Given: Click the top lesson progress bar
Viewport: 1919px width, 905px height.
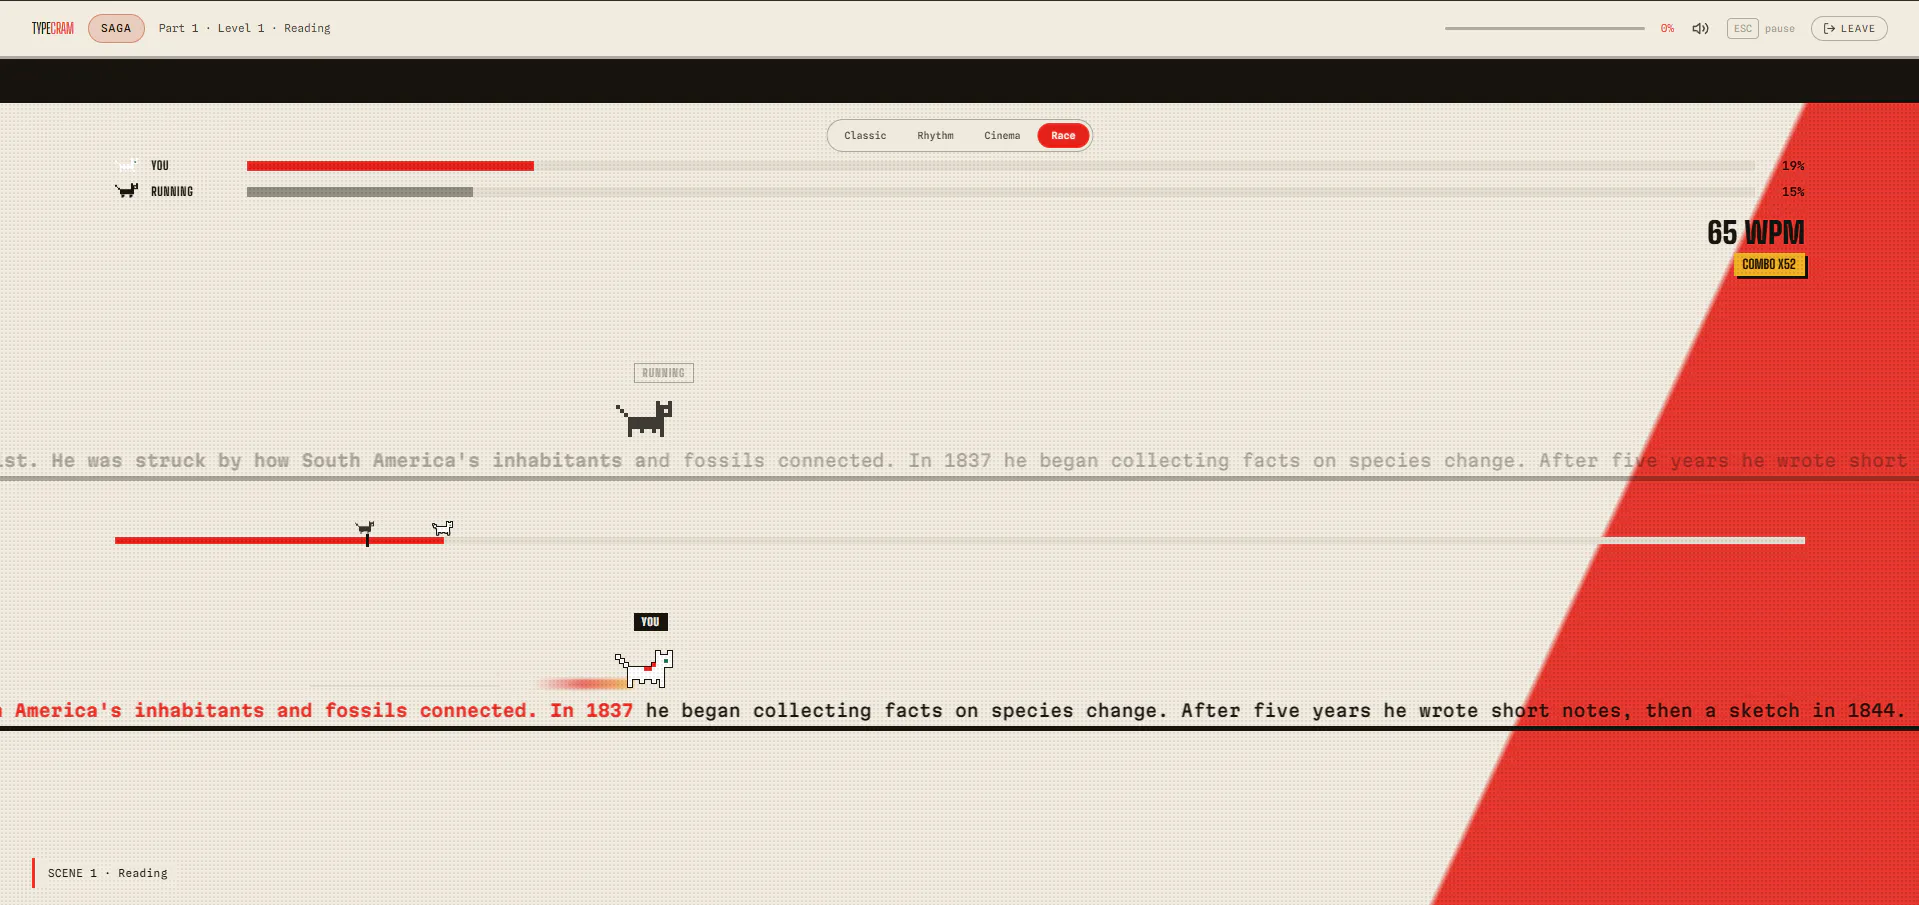Looking at the screenshot, I should click(1544, 28).
